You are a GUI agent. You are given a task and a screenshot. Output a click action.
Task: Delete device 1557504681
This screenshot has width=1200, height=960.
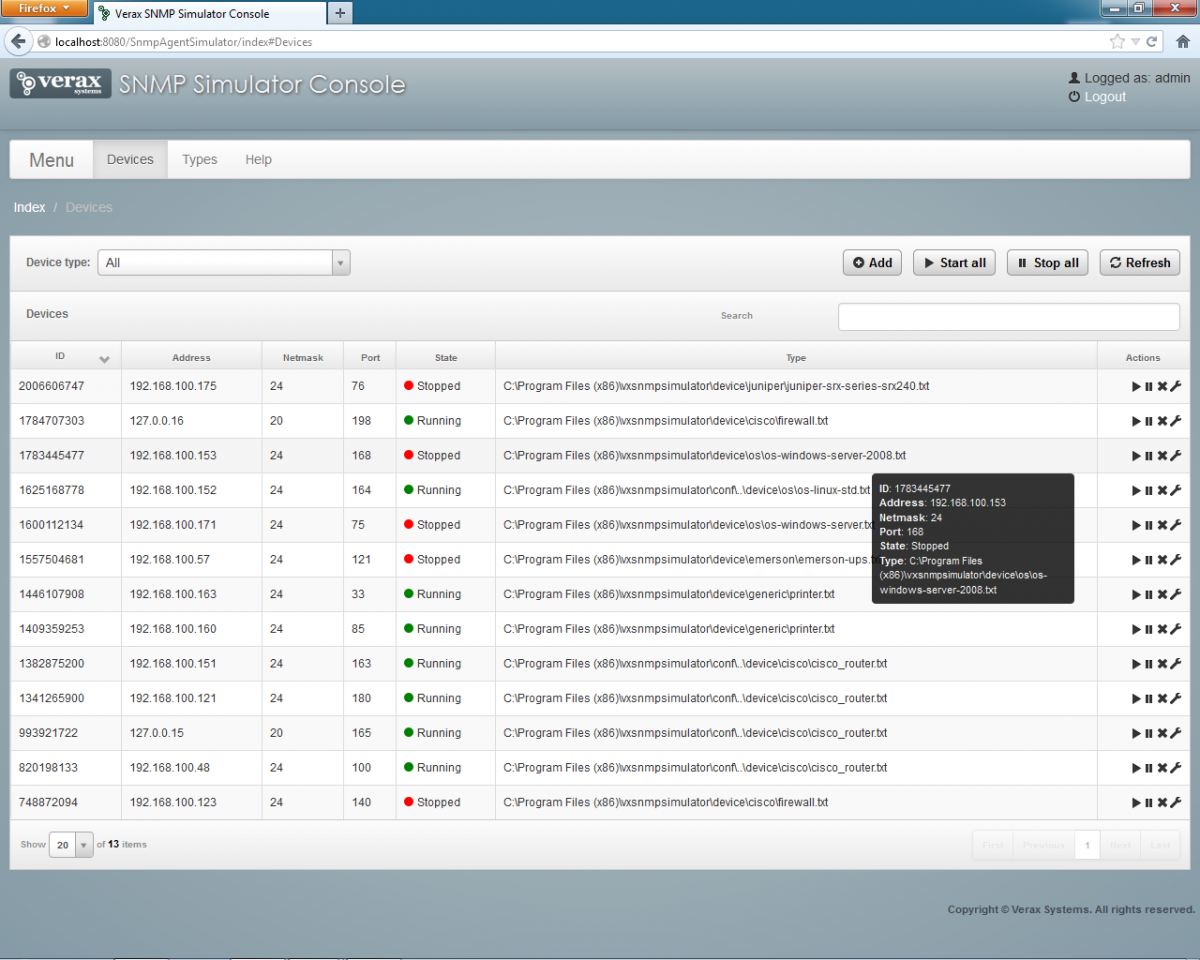(x=1162, y=560)
